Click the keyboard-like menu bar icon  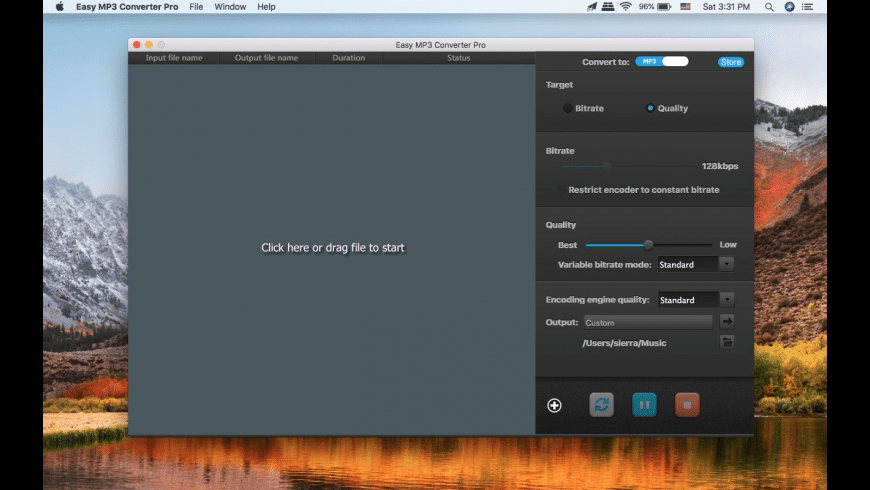608,7
